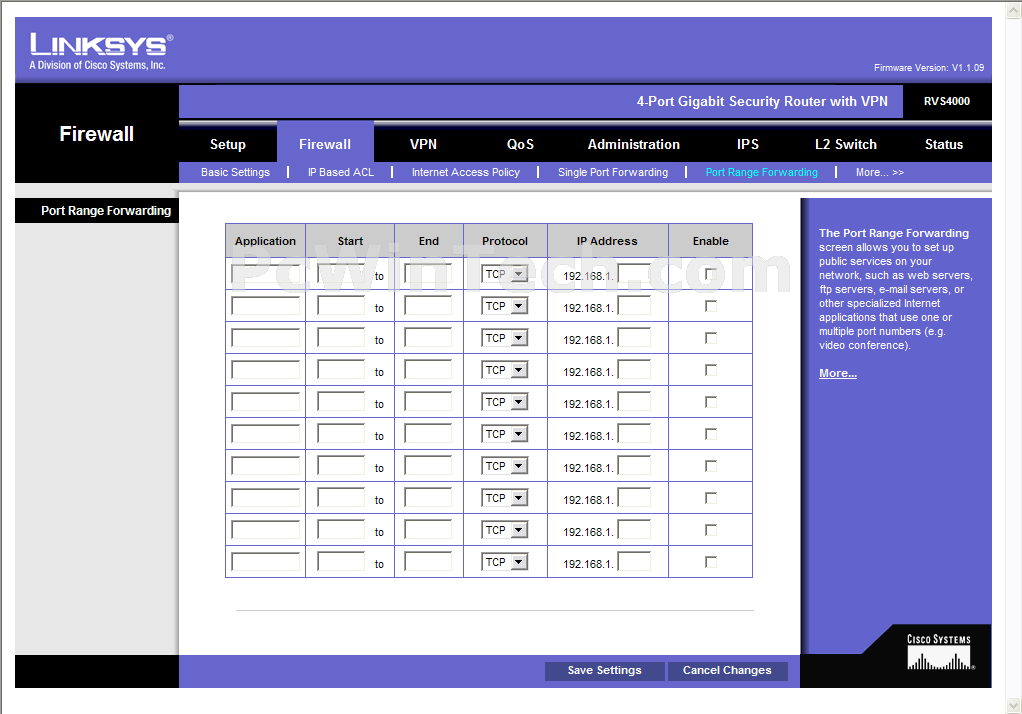Expand ninth row TCP dropdown
This screenshot has width=1022, height=714.
[505, 529]
